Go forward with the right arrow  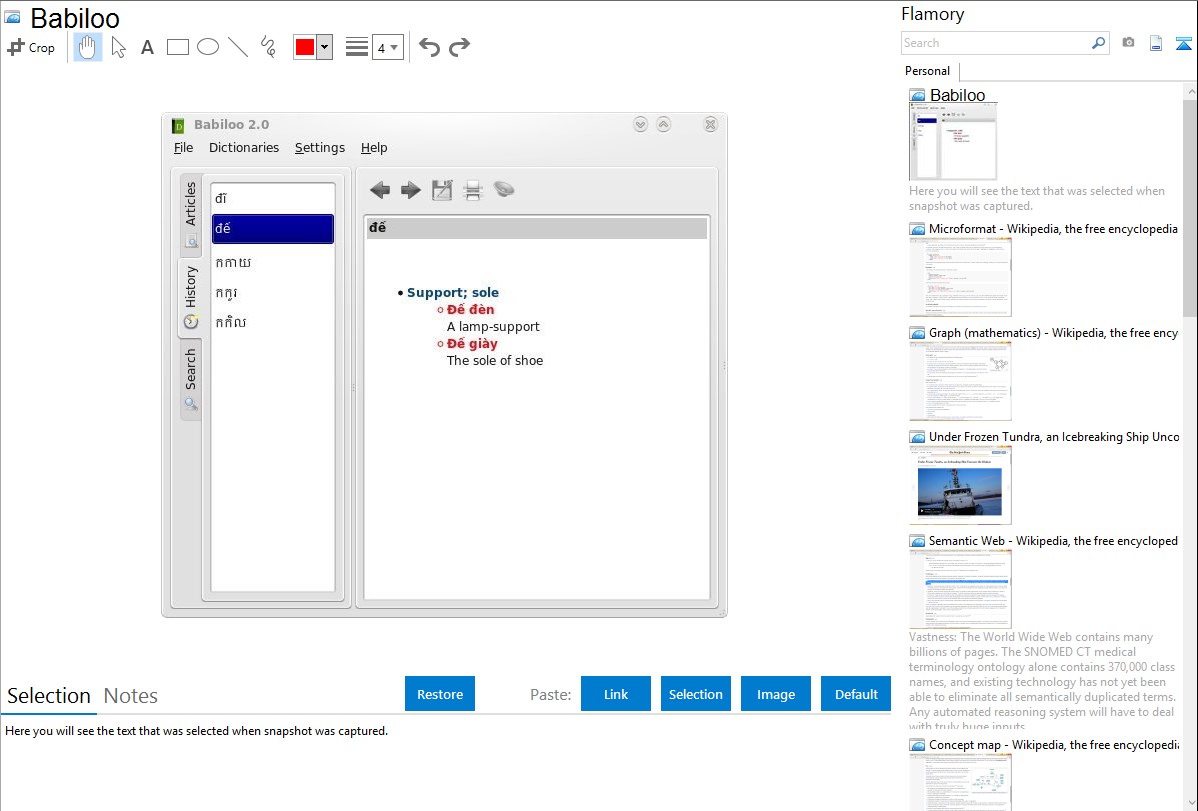click(x=411, y=190)
